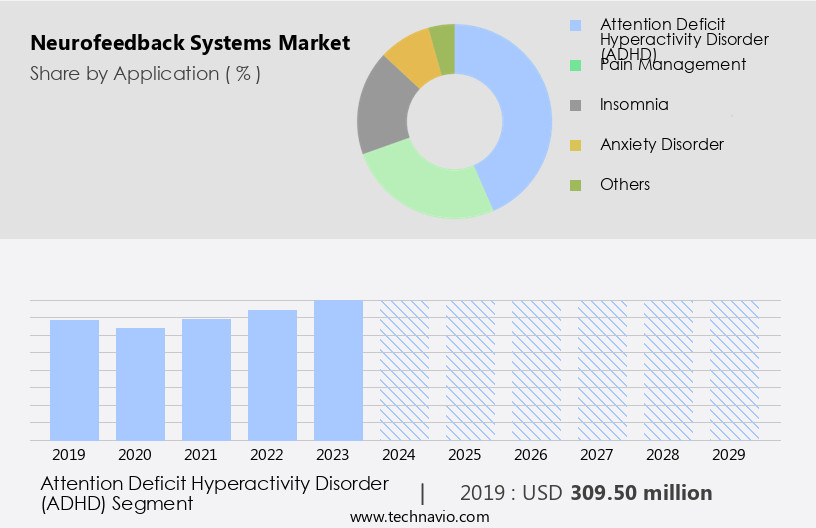Click the hatched forecast bar for 2024

pyautogui.click(x=404, y=370)
